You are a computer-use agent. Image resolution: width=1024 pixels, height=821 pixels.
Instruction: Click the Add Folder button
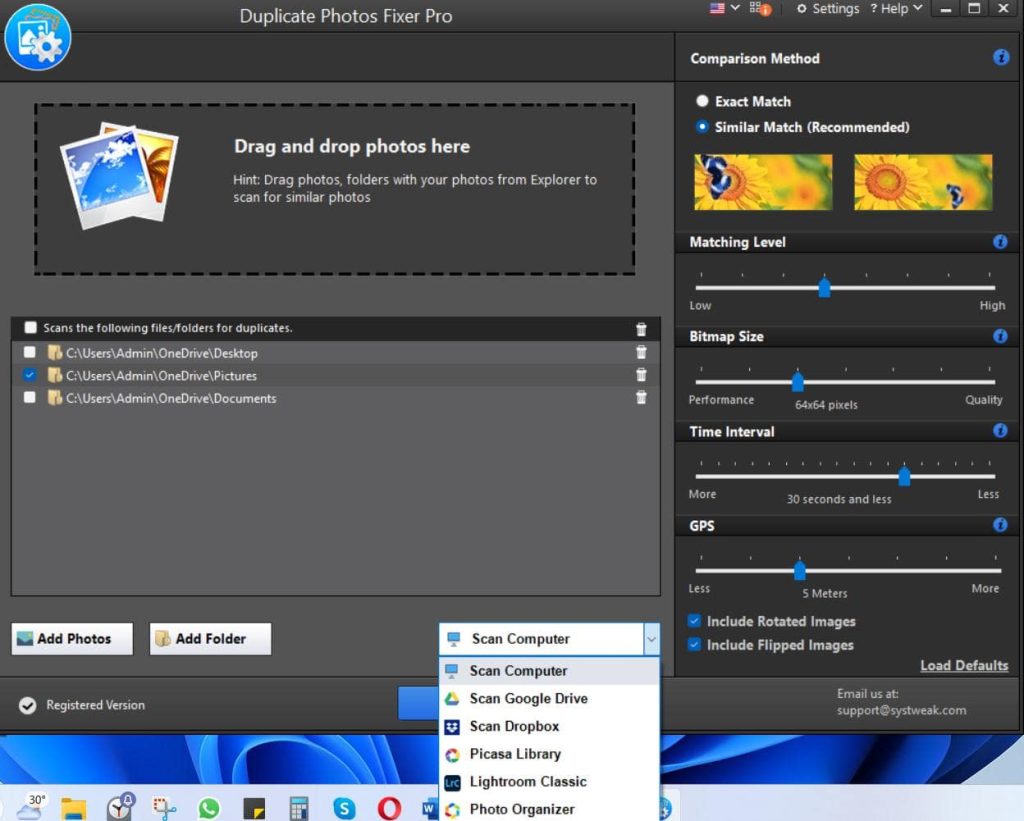tap(210, 639)
